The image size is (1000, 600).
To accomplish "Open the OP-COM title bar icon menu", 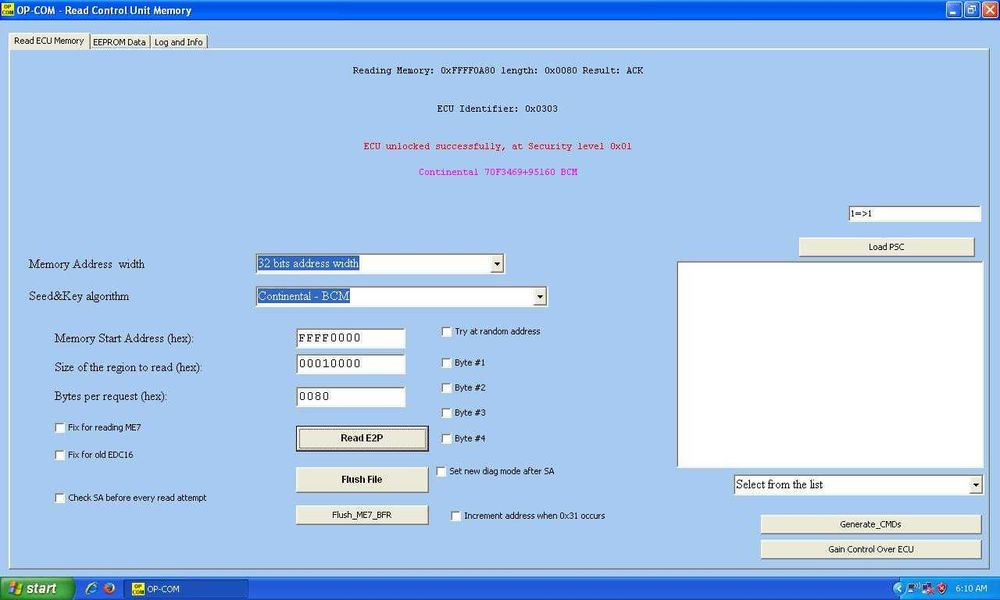I will point(8,10).
